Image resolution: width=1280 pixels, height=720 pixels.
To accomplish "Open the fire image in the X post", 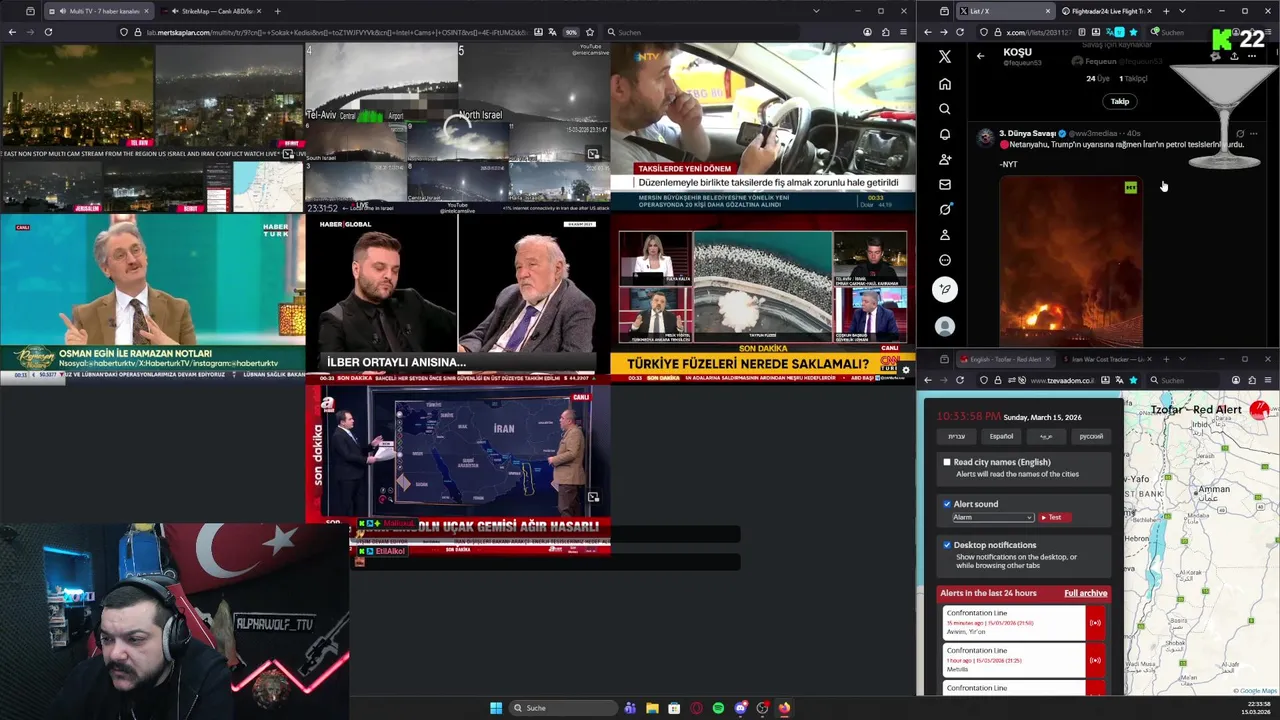I will coord(1071,262).
